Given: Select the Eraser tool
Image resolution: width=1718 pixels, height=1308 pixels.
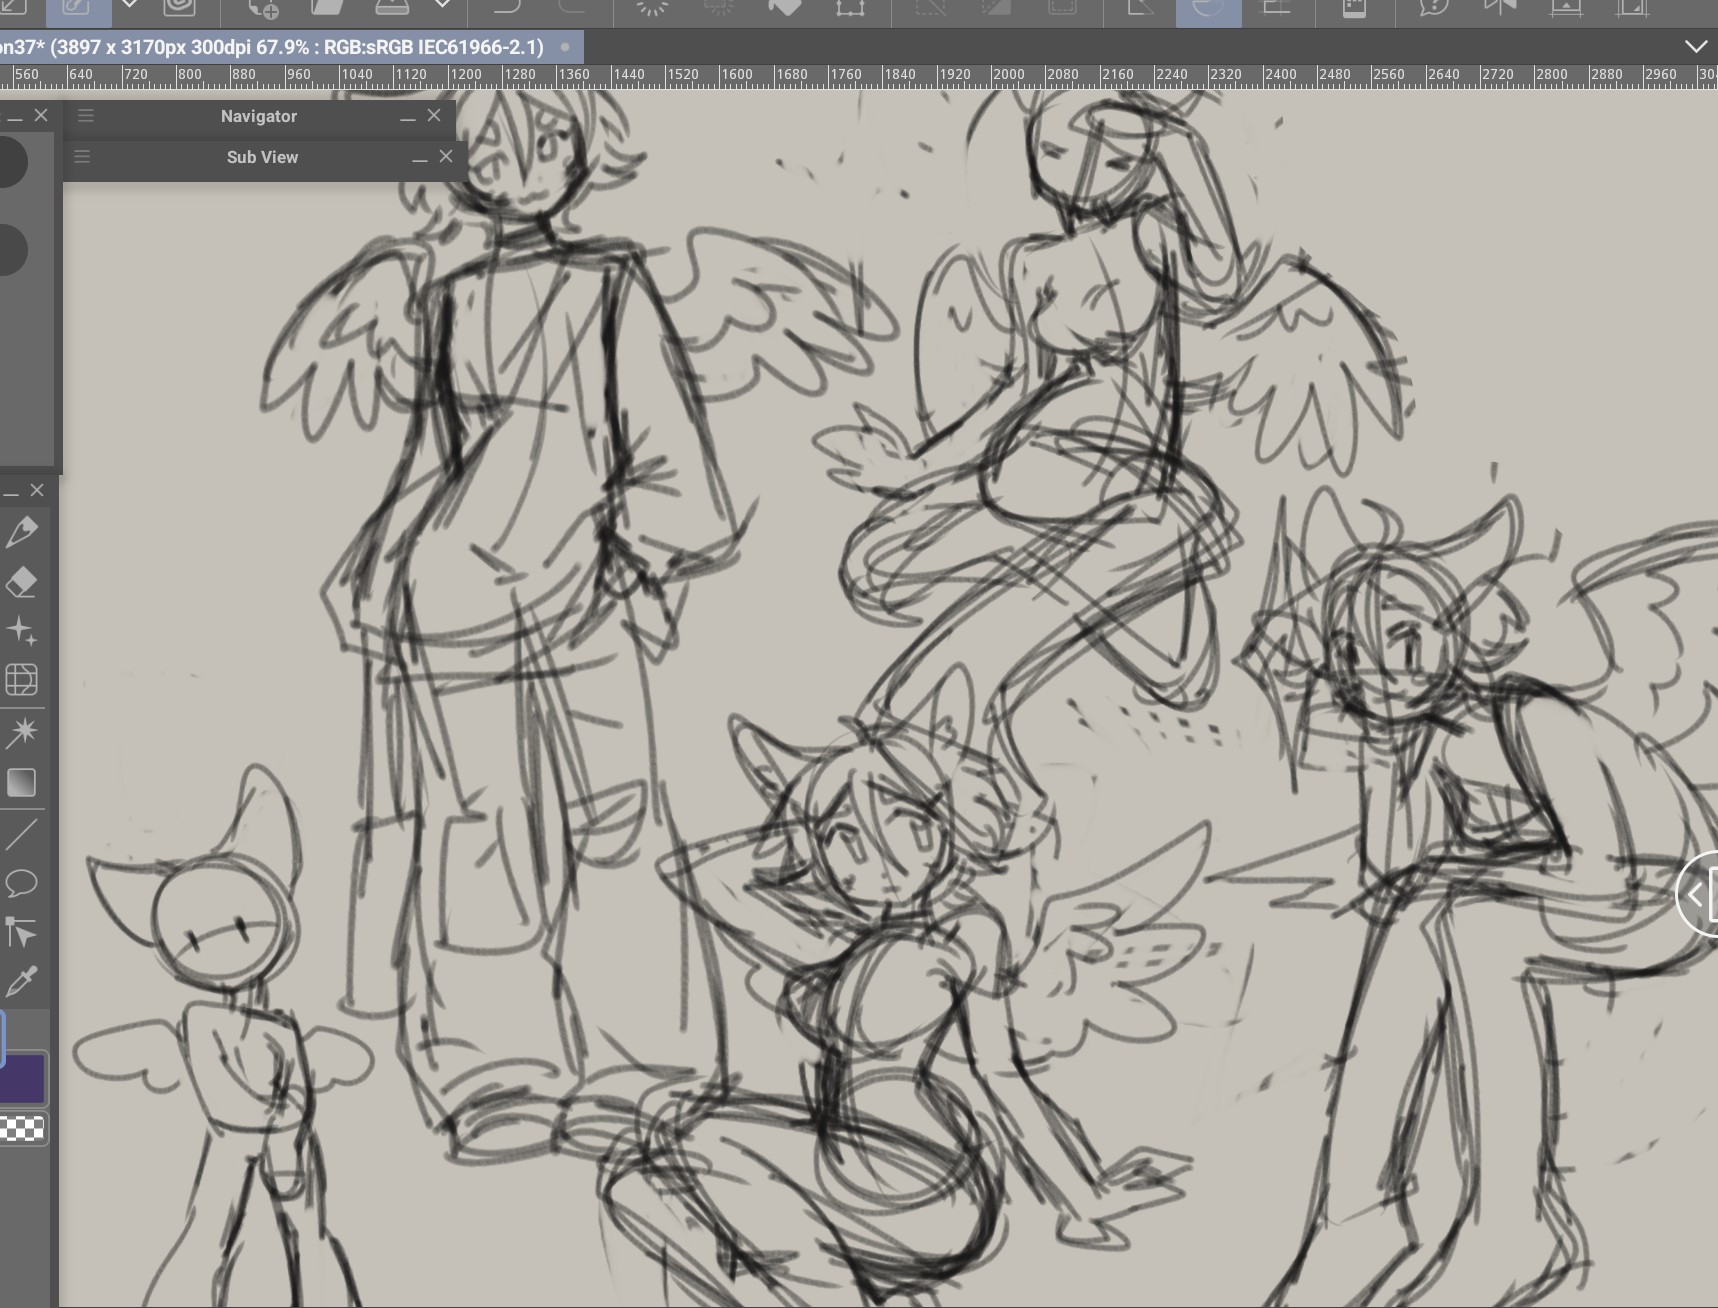Looking at the screenshot, I should coord(22,582).
